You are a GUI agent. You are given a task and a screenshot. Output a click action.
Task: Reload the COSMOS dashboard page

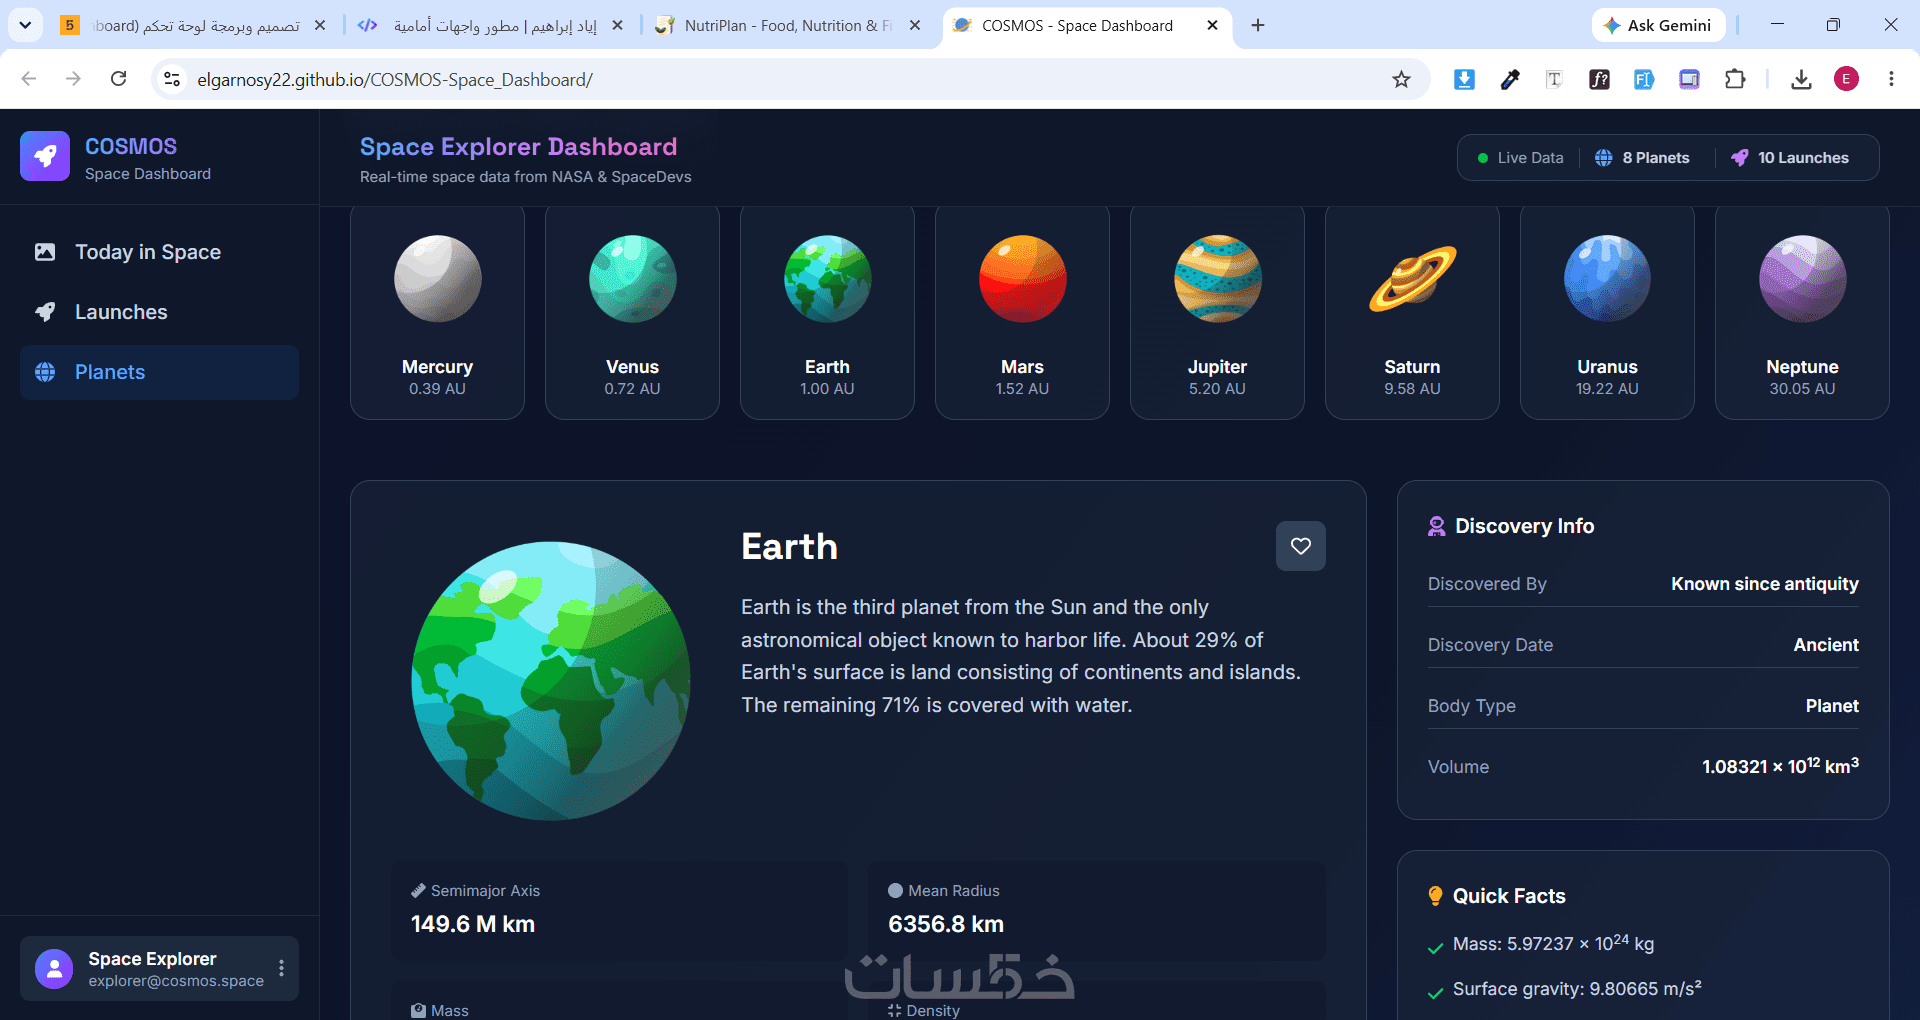(118, 79)
